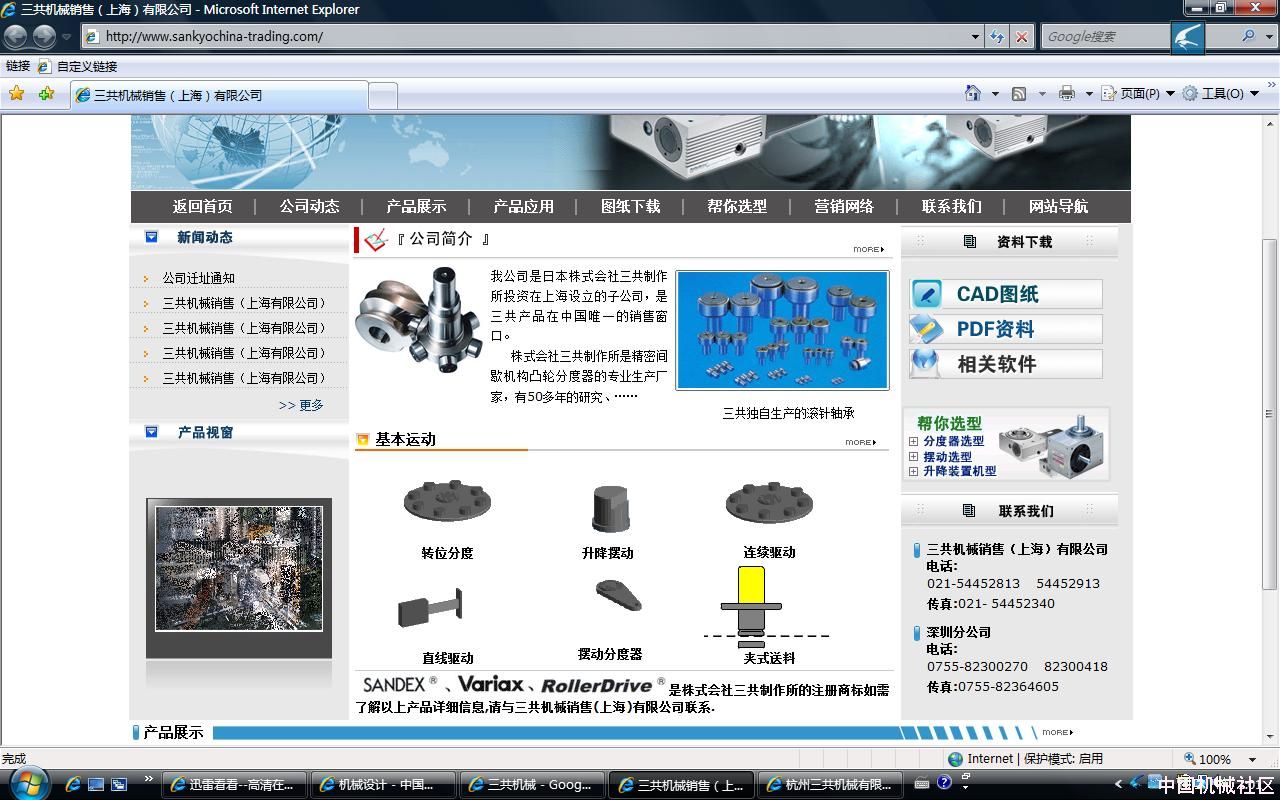The width and height of the screenshot is (1280, 800).
Task: Open the address bar history dropdown
Action: (x=976, y=37)
